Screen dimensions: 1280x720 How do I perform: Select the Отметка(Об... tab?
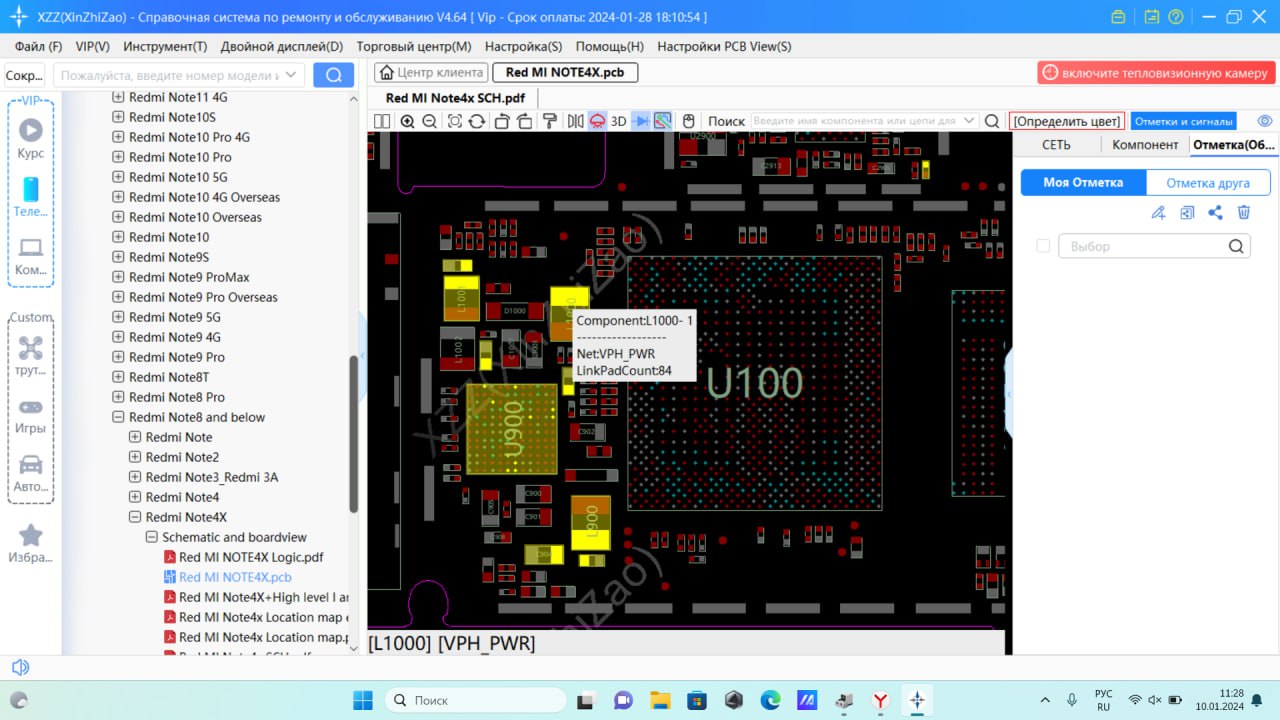point(1233,144)
